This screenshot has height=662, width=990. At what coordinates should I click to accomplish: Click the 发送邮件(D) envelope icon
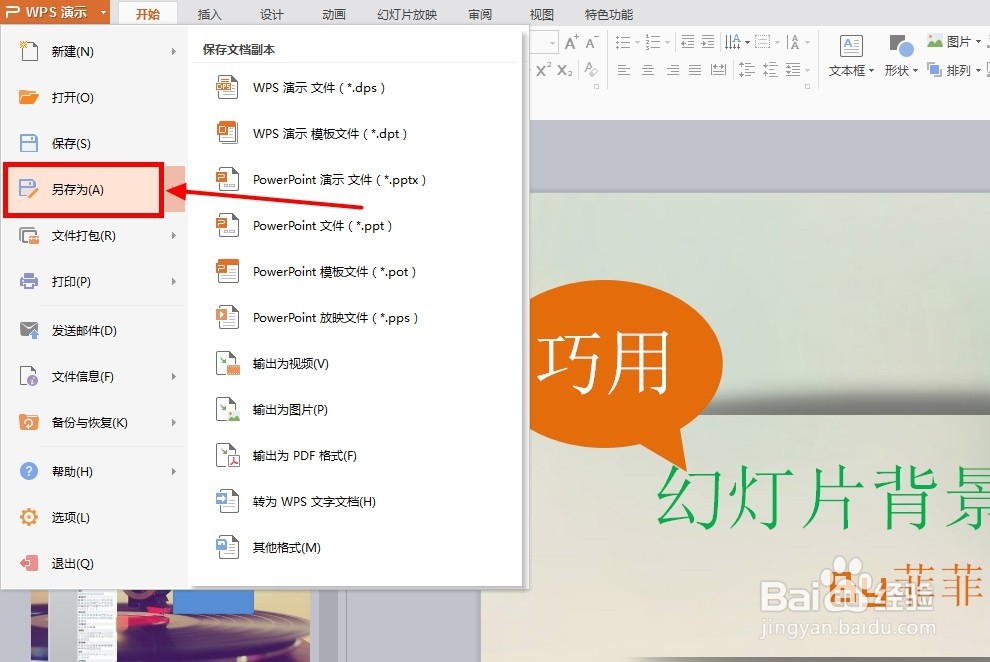coord(28,330)
